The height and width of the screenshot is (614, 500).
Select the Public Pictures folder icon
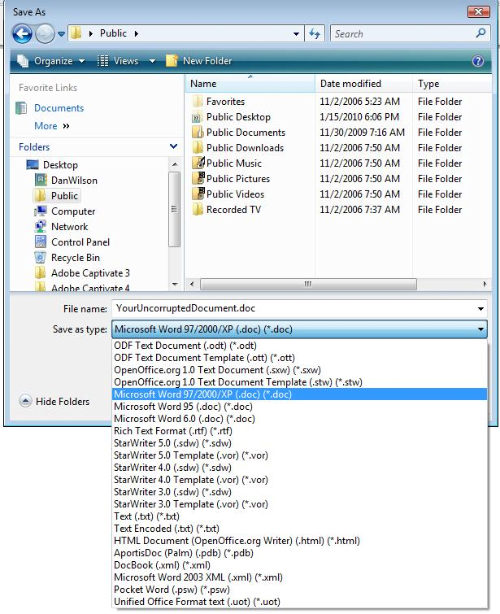coord(198,179)
